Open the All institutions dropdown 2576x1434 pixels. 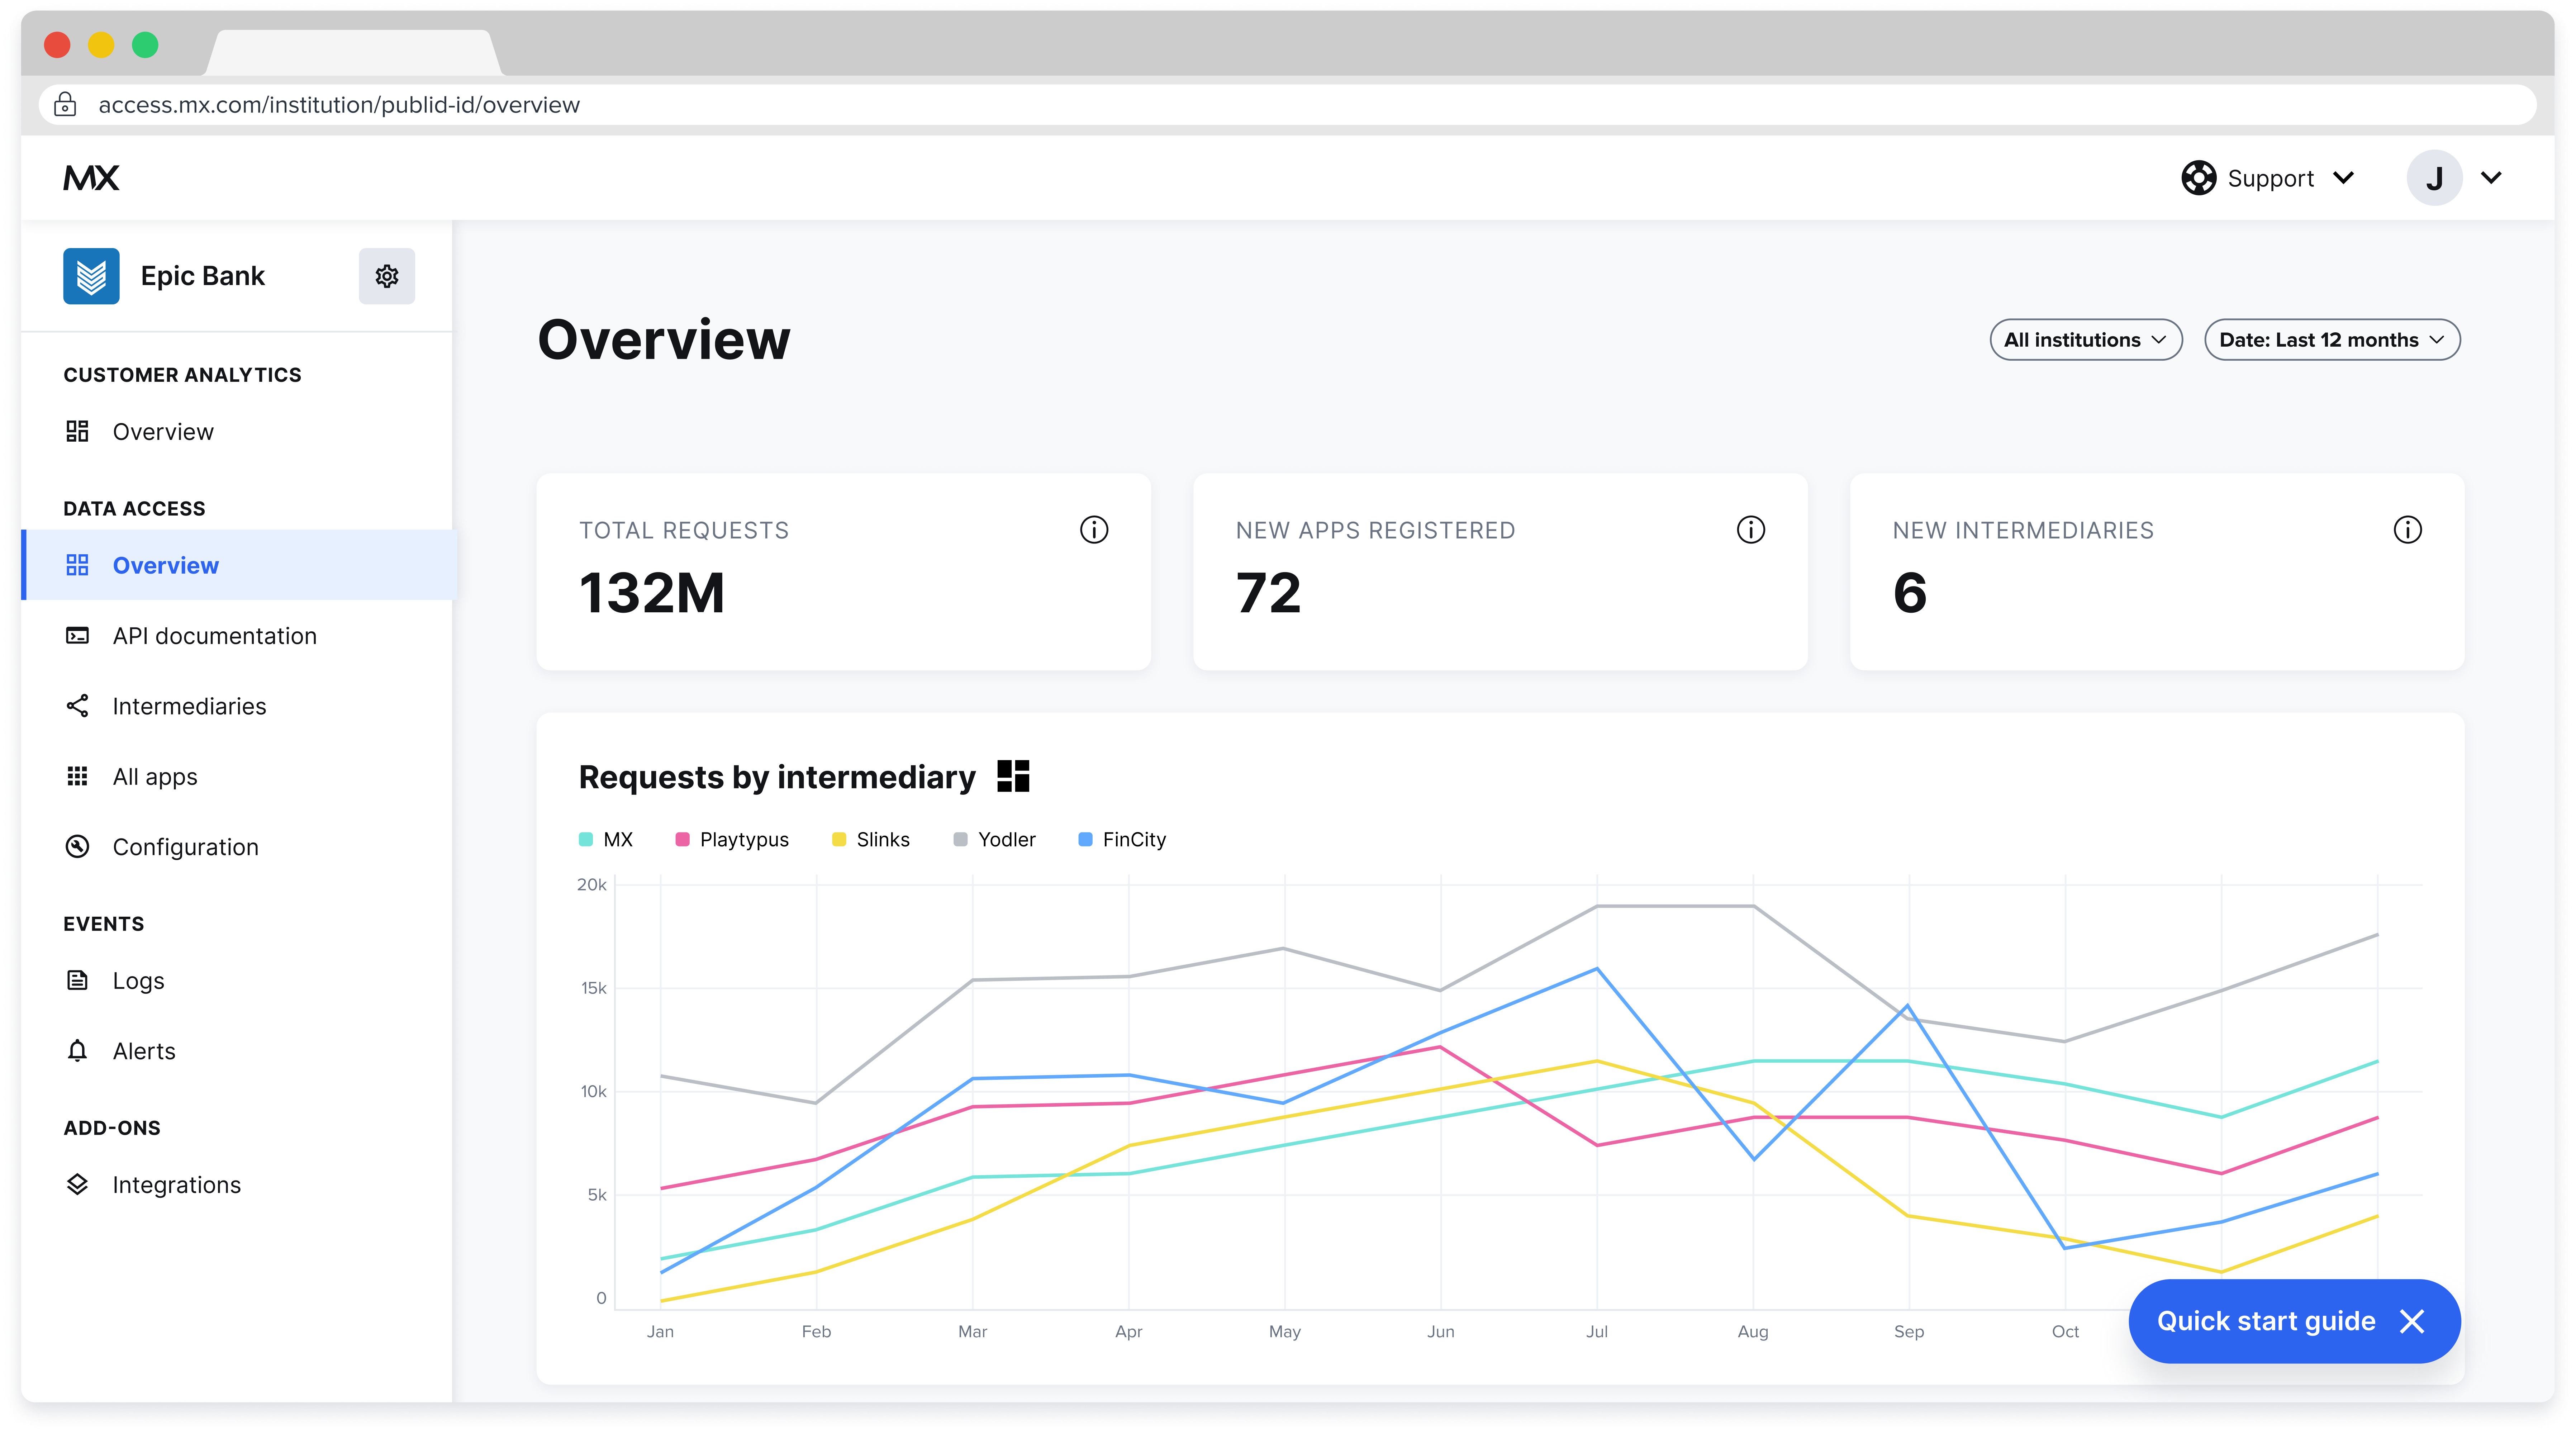(x=2086, y=339)
